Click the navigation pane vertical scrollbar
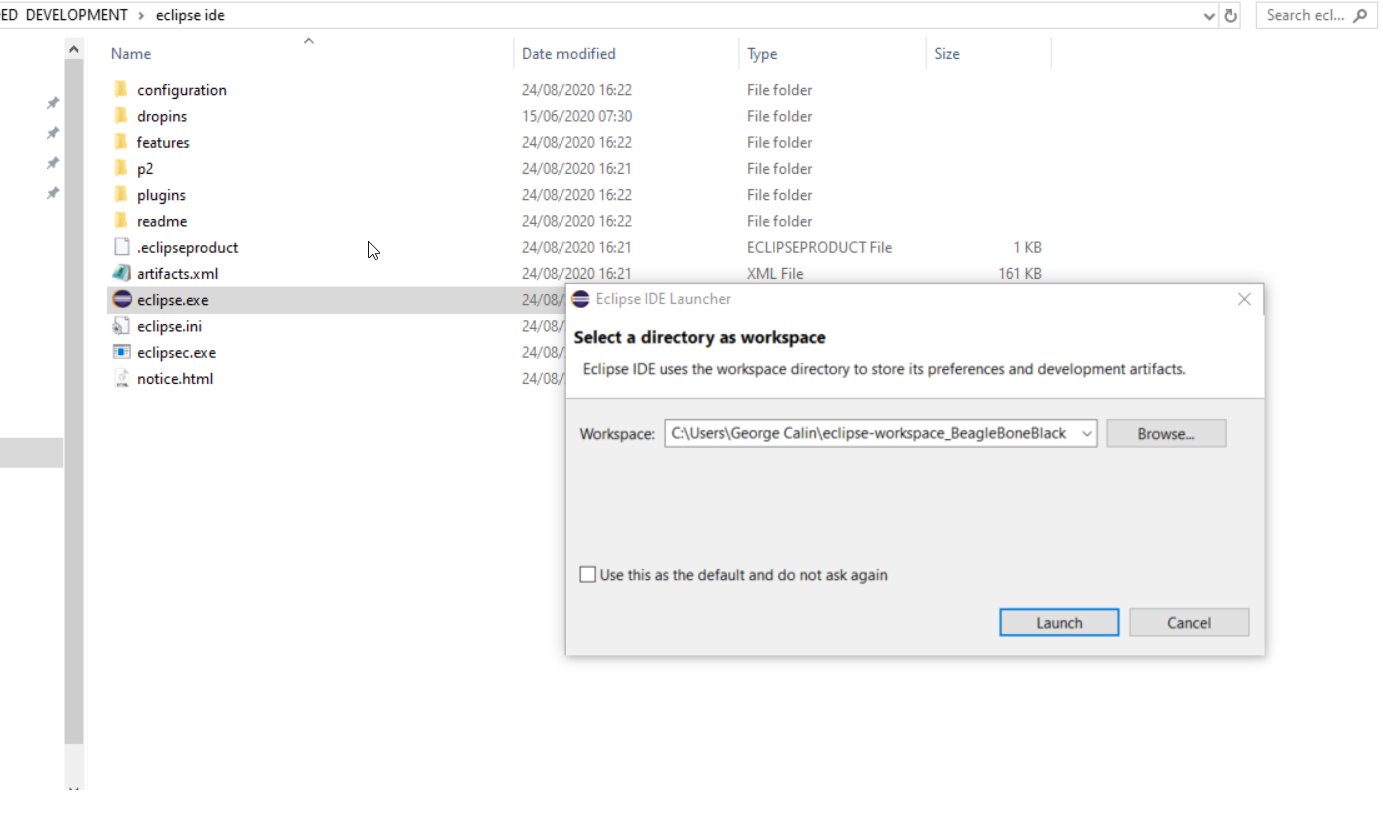The width and height of the screenshot is (1383, 828). (x=74, y=400)
